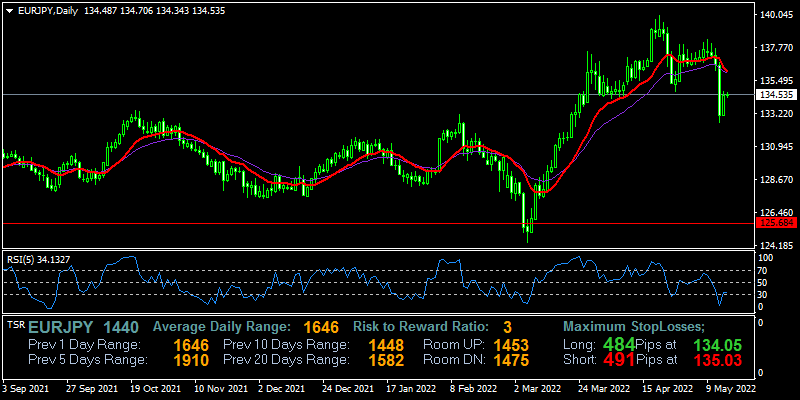Click the 8 Feb 2022 date label
Image resolution: width=800 pixels, height=400 pixels.
[475, 389]
